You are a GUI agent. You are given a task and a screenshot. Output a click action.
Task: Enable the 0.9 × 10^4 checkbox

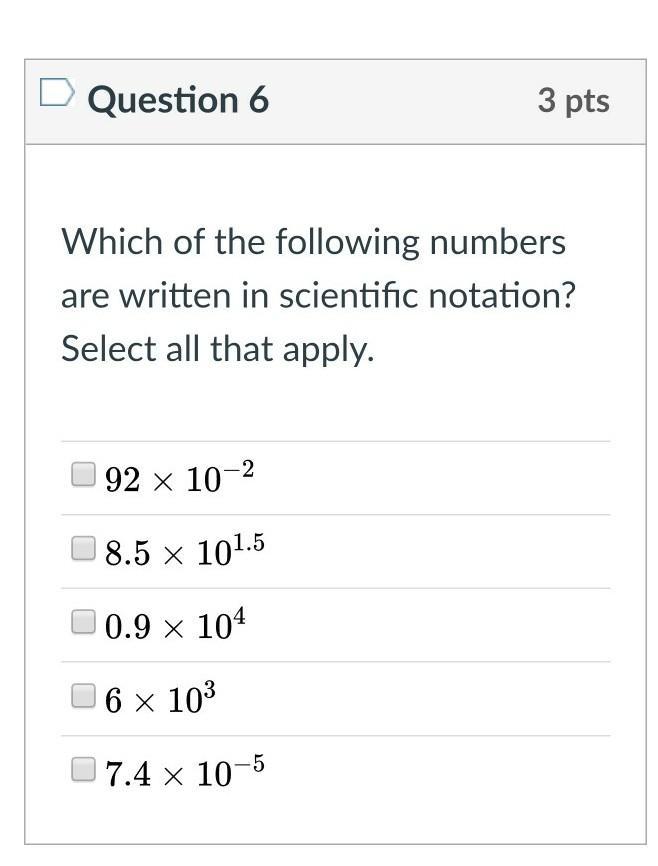(x=83, y=622)
